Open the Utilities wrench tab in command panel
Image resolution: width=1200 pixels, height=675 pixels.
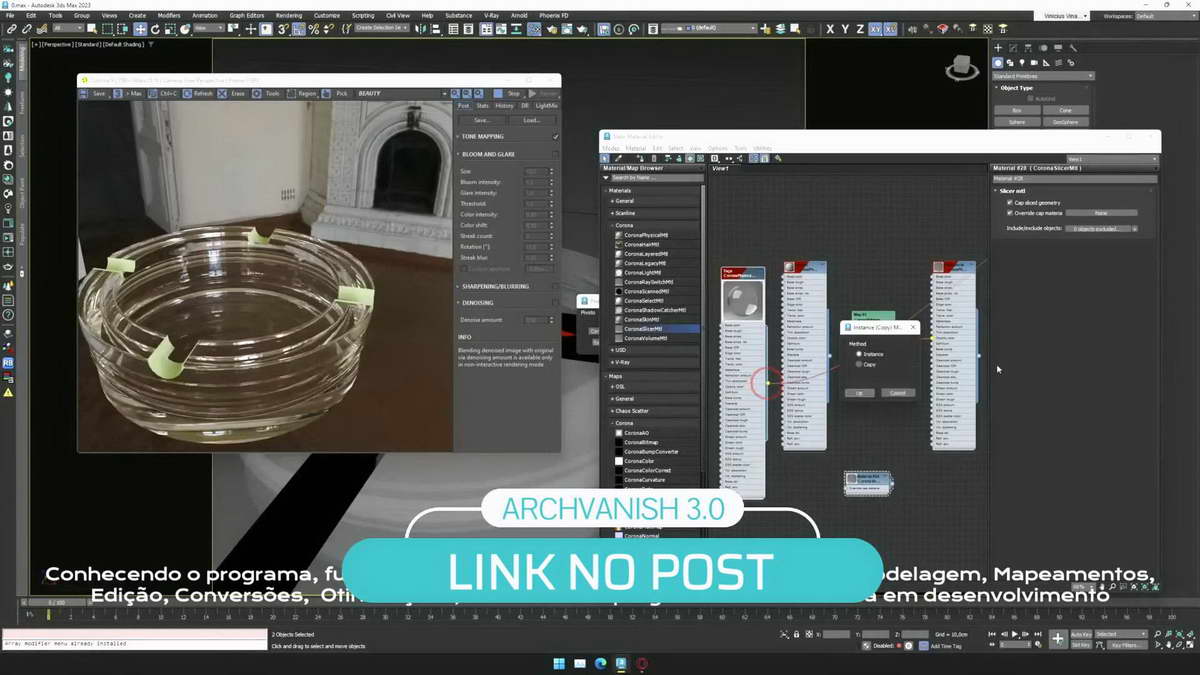1074,48
